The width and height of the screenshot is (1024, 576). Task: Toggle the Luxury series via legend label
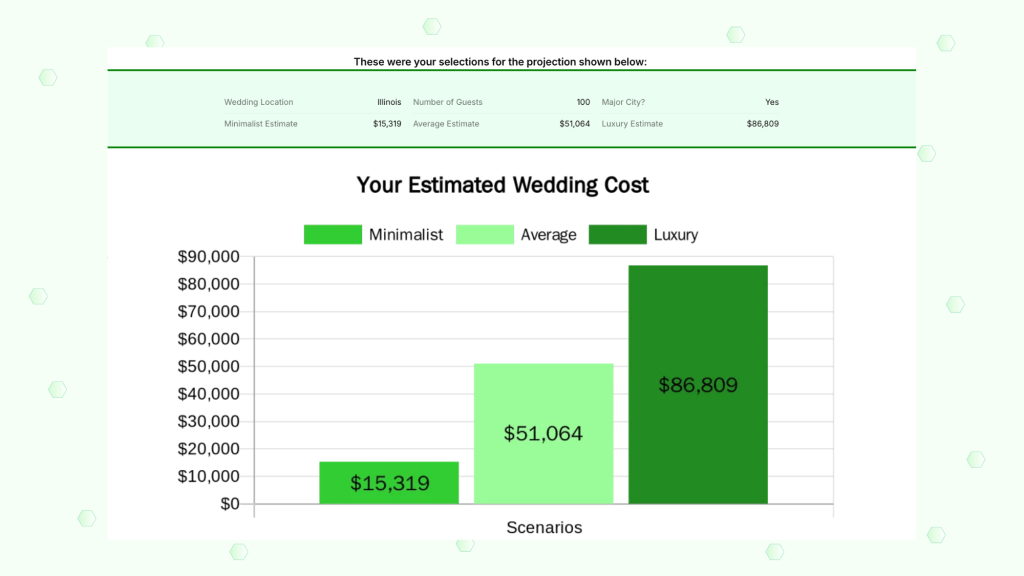coord(675,235)
